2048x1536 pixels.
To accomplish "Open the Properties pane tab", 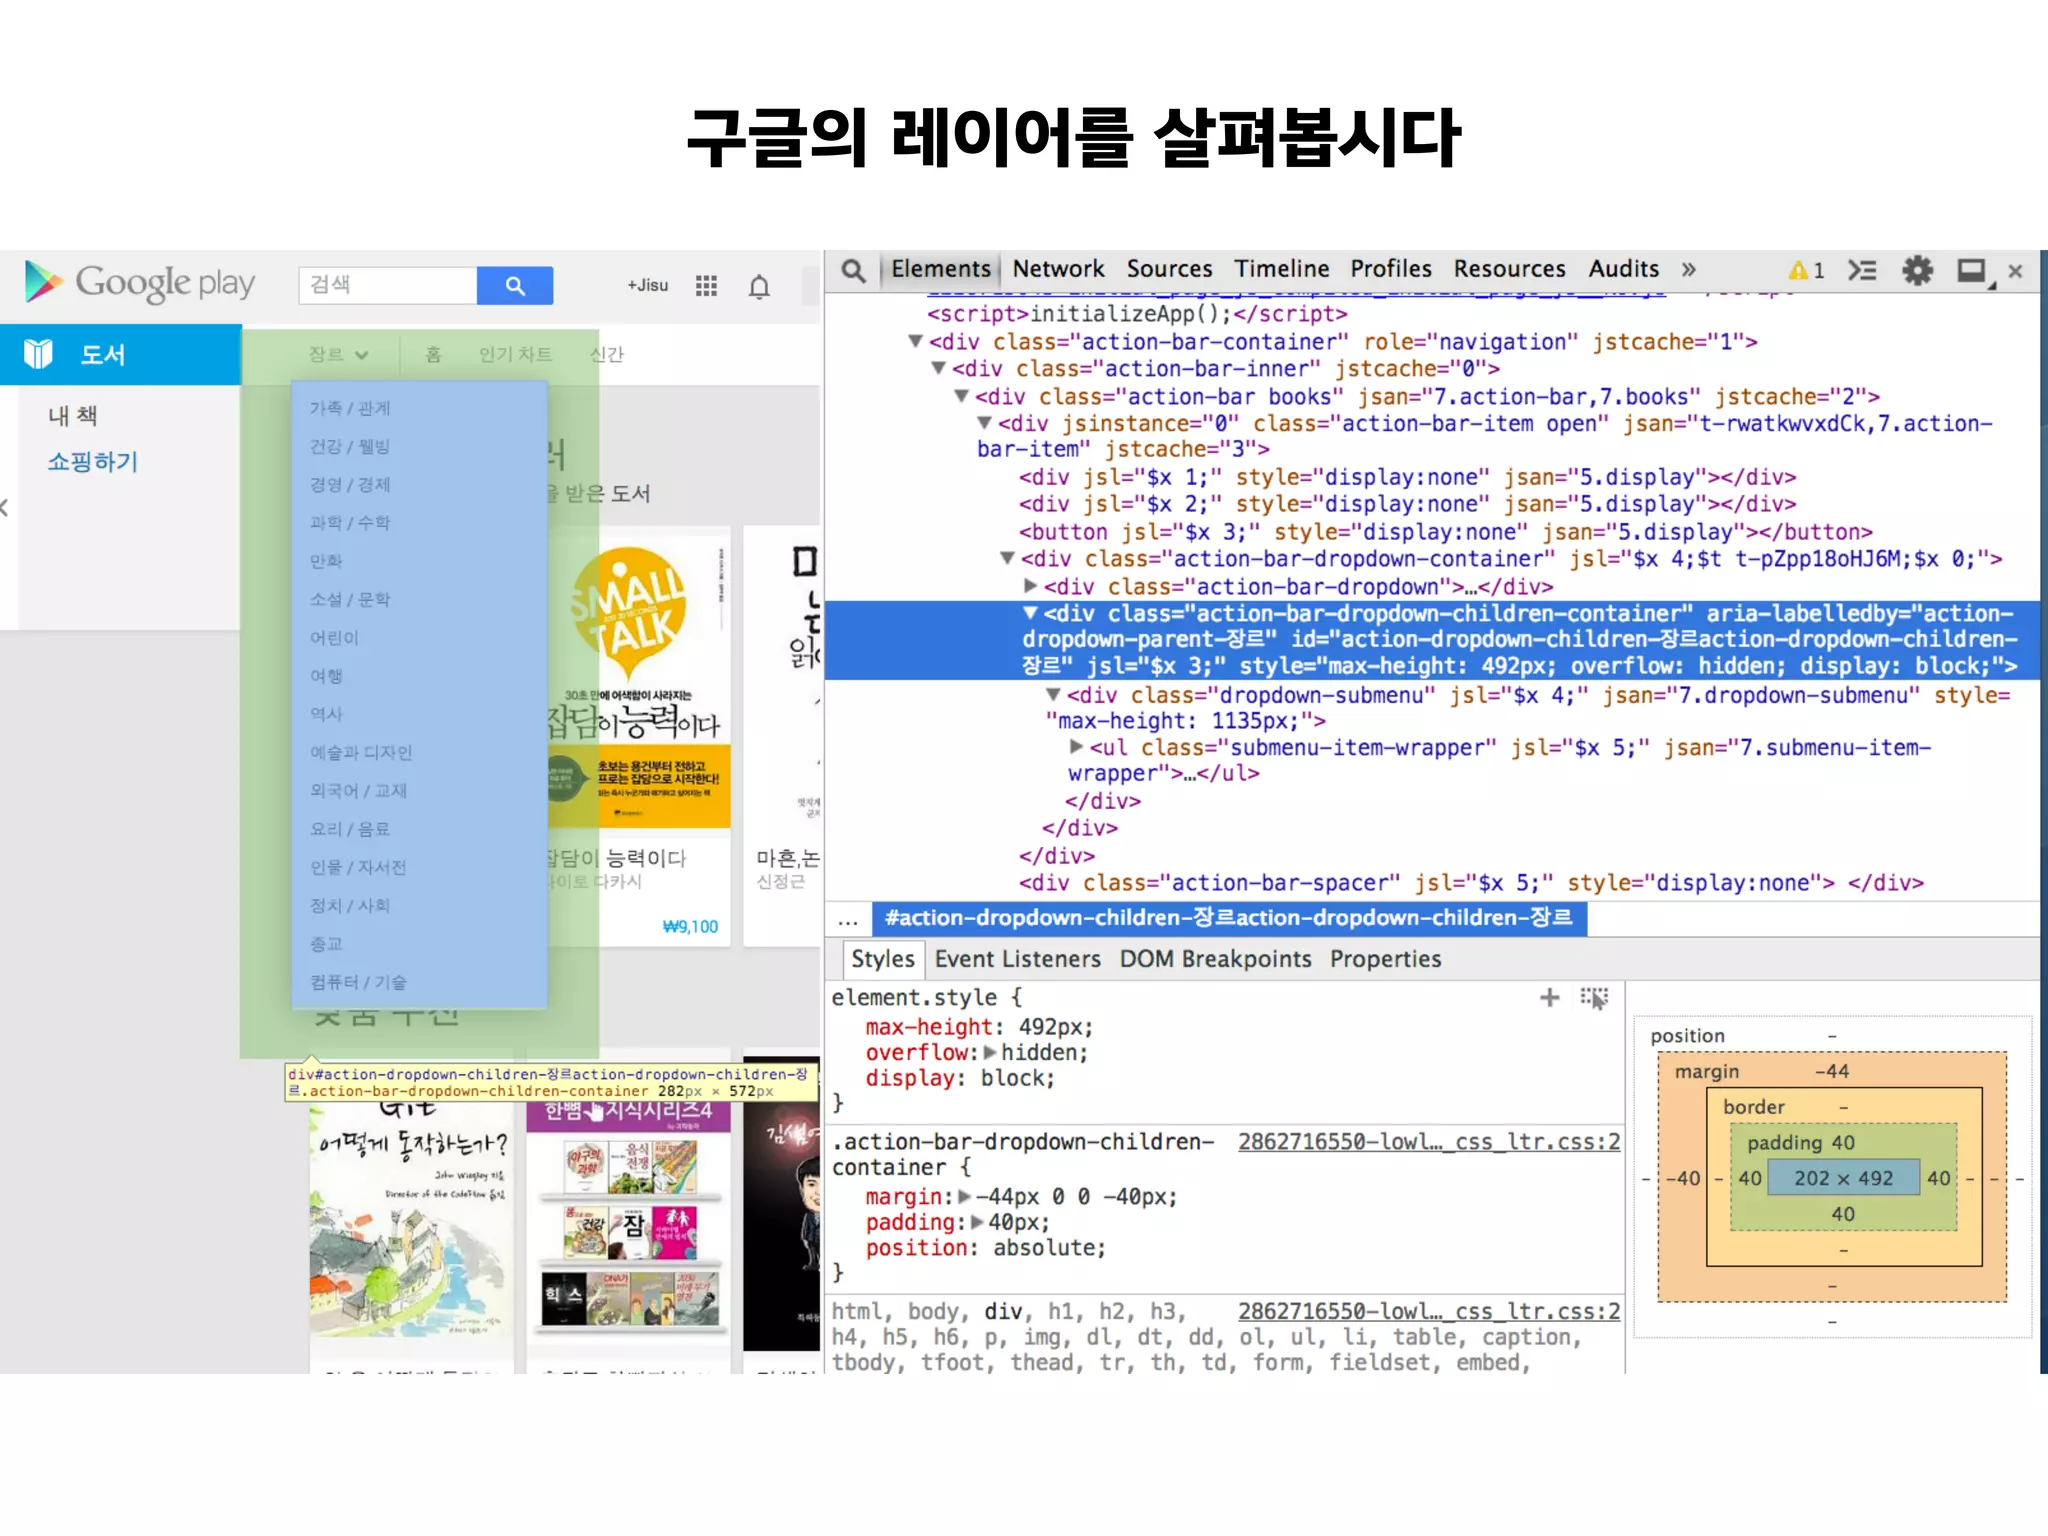I will tap(1385, 959).
